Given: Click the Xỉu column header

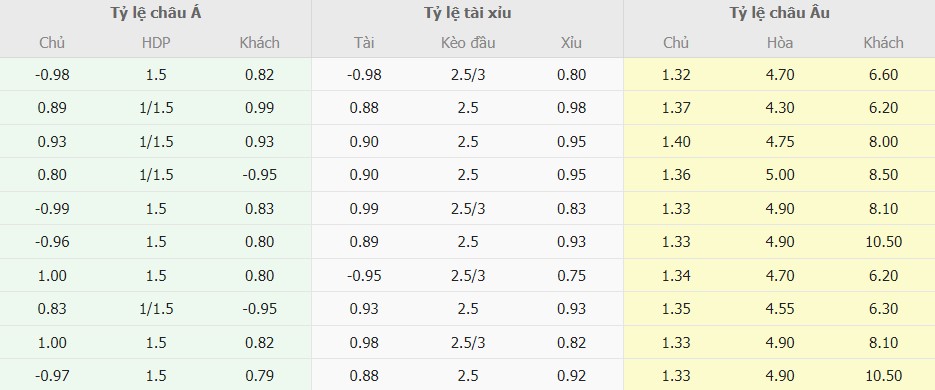Looking at the screenshot, I should [571, 43].
